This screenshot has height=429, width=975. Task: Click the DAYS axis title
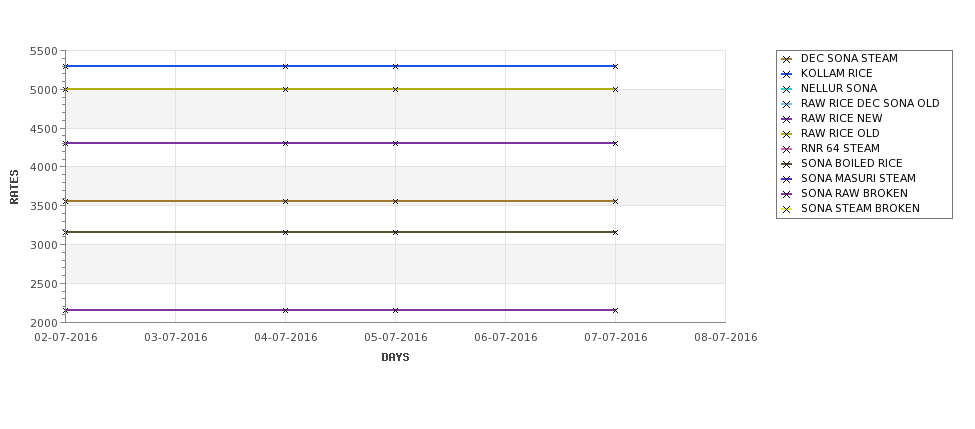tap(395, 357)
